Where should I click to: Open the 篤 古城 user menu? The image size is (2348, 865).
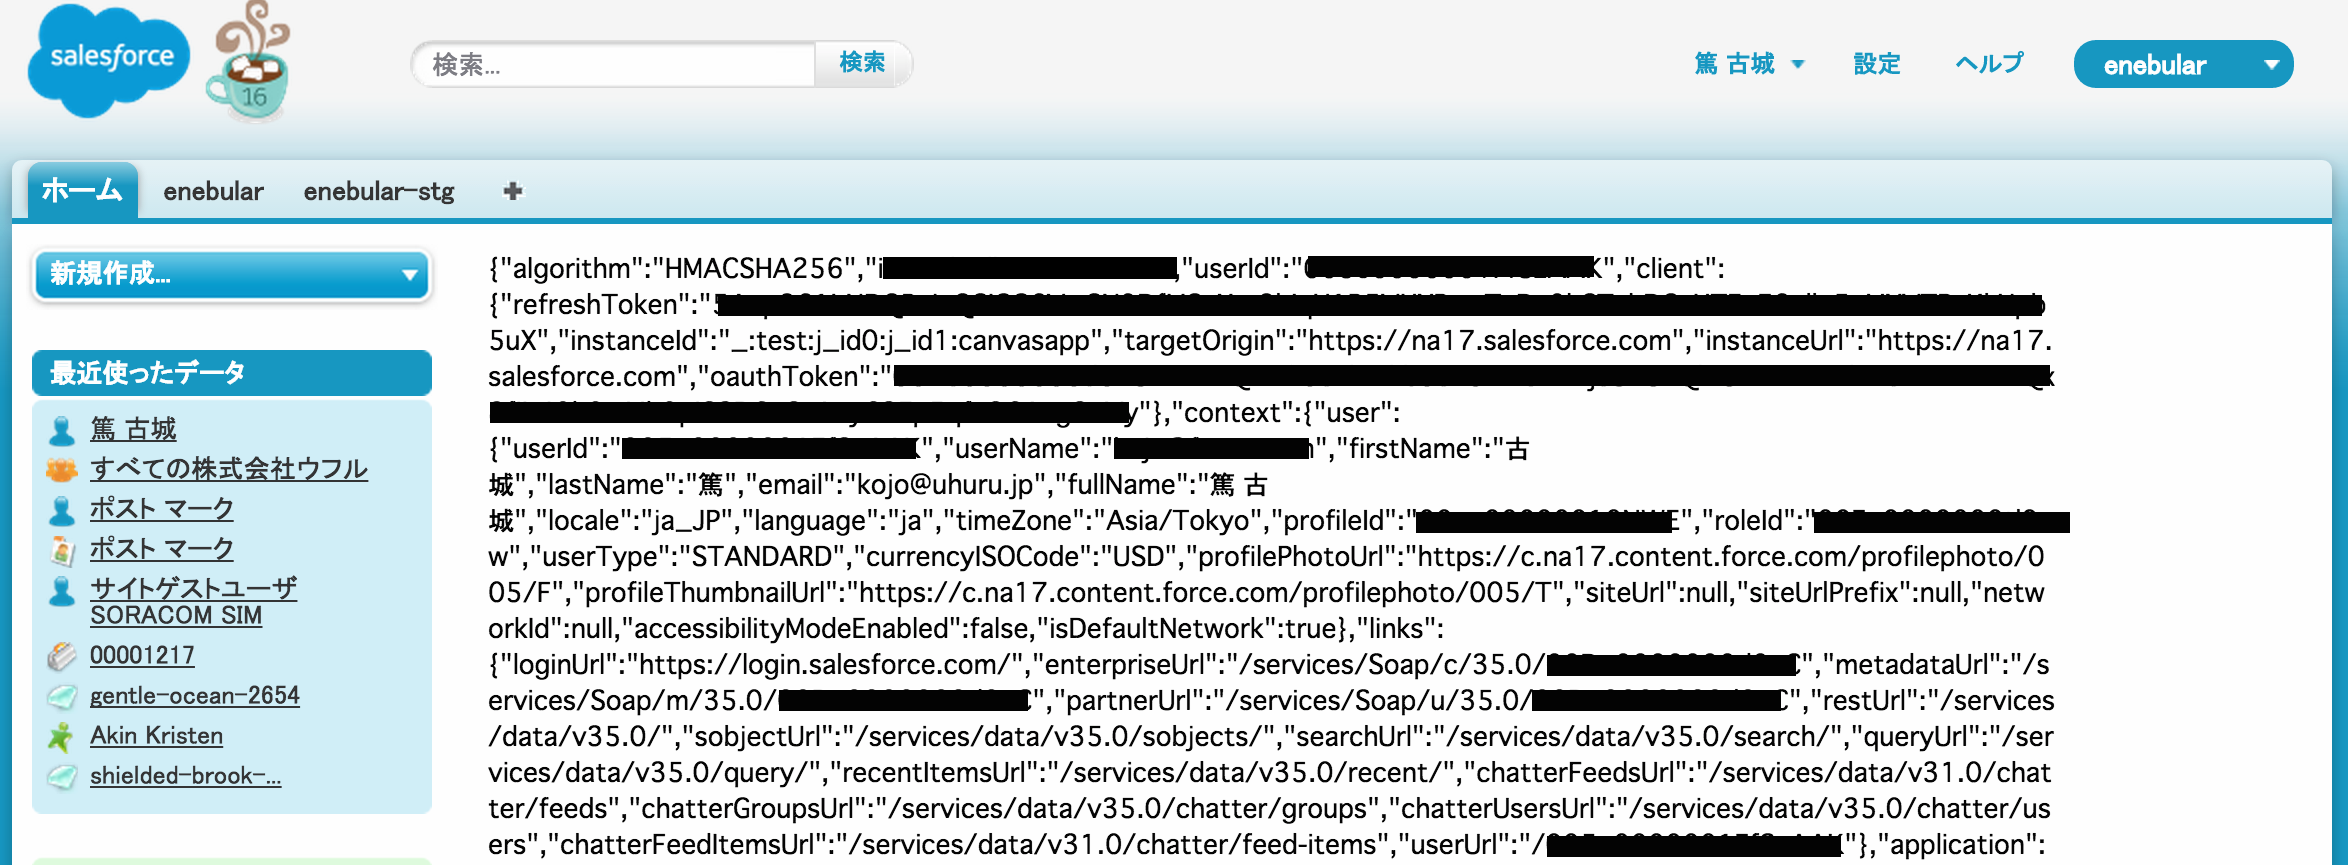1749,64
